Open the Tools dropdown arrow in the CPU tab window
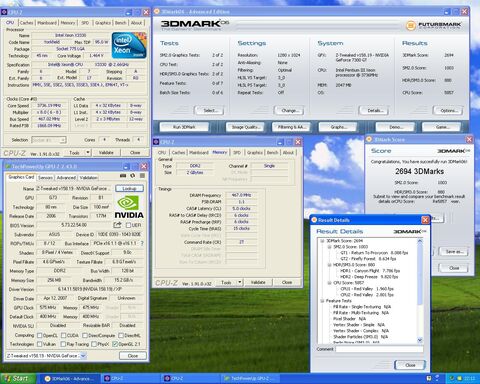The width and height of the screenshot is (480, 384). [88, 152]
